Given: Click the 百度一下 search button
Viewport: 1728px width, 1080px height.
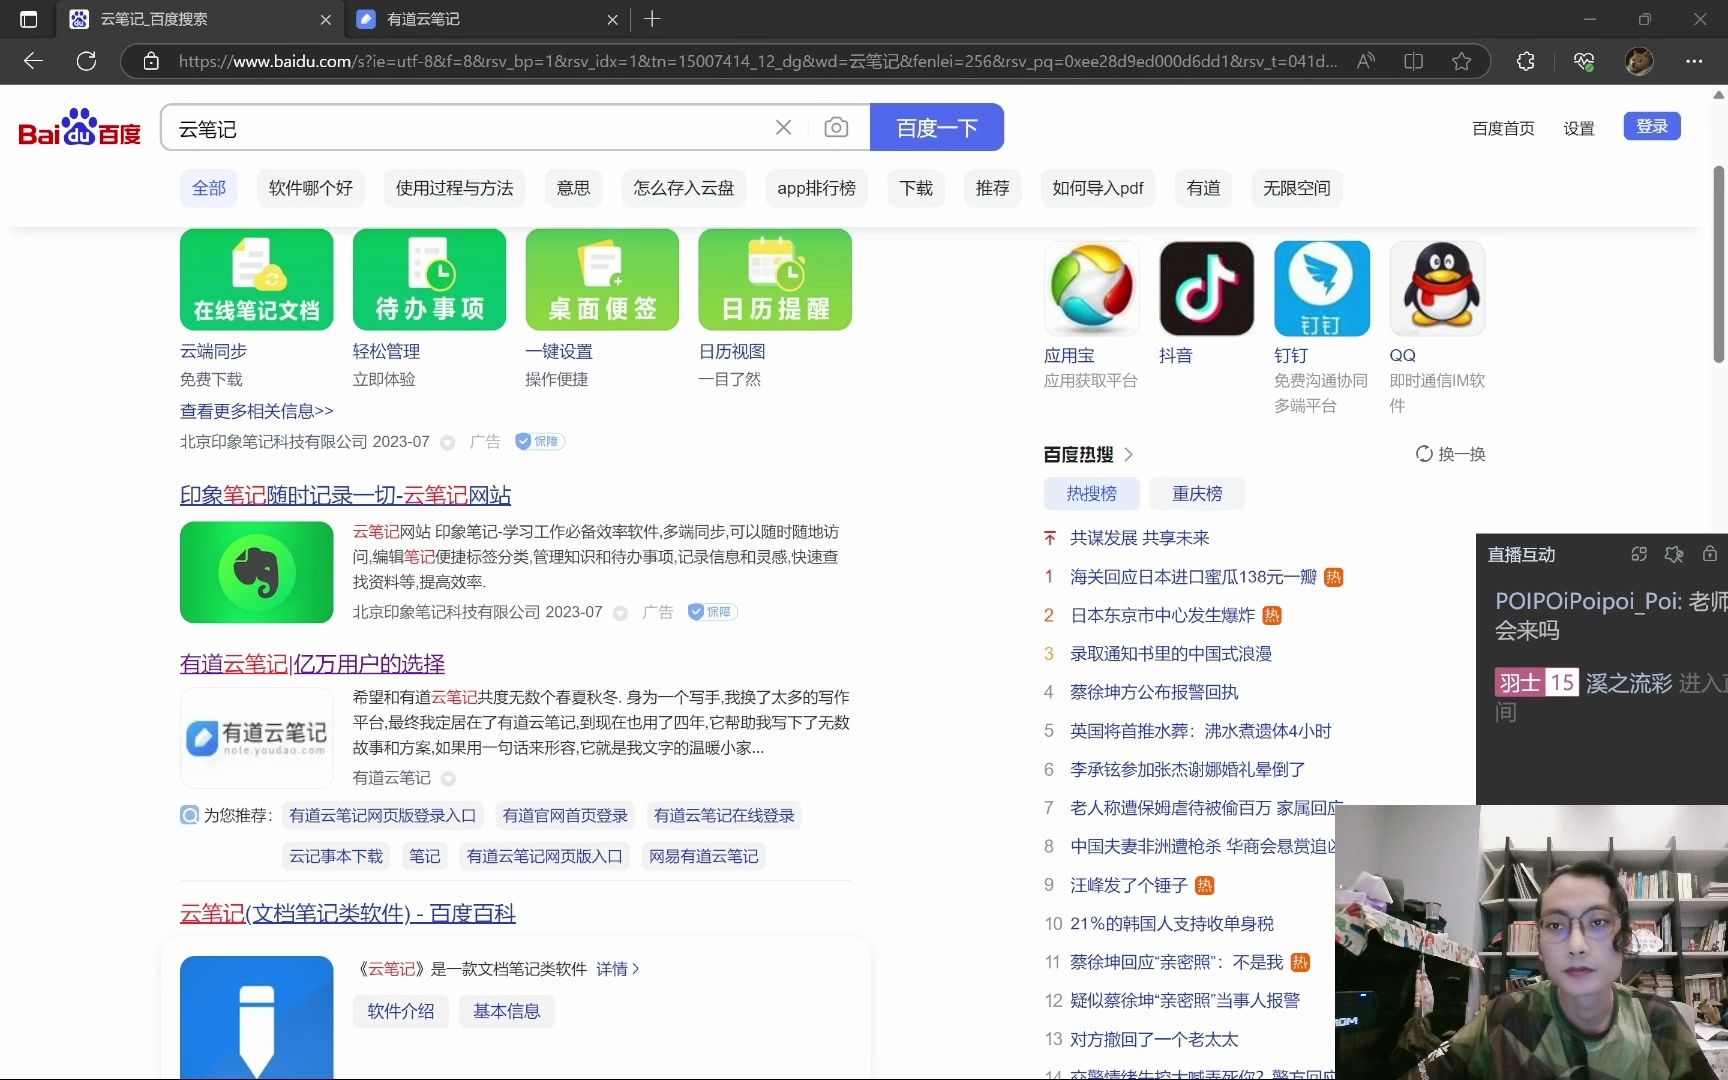Looking at the screenshot, I should click(x=937, y=127).
